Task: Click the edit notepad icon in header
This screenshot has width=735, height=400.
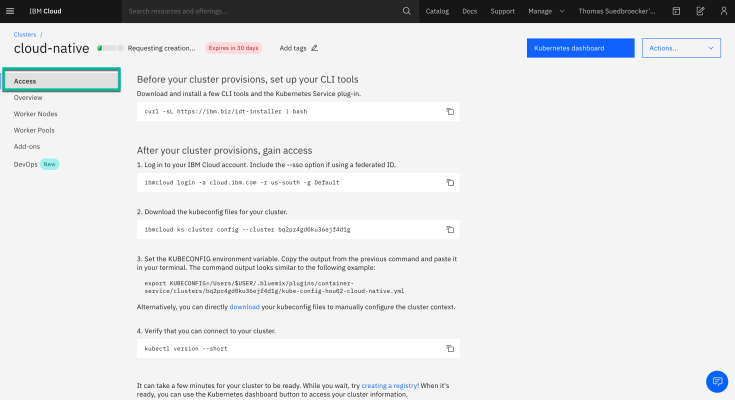Action: pos(700,11)
